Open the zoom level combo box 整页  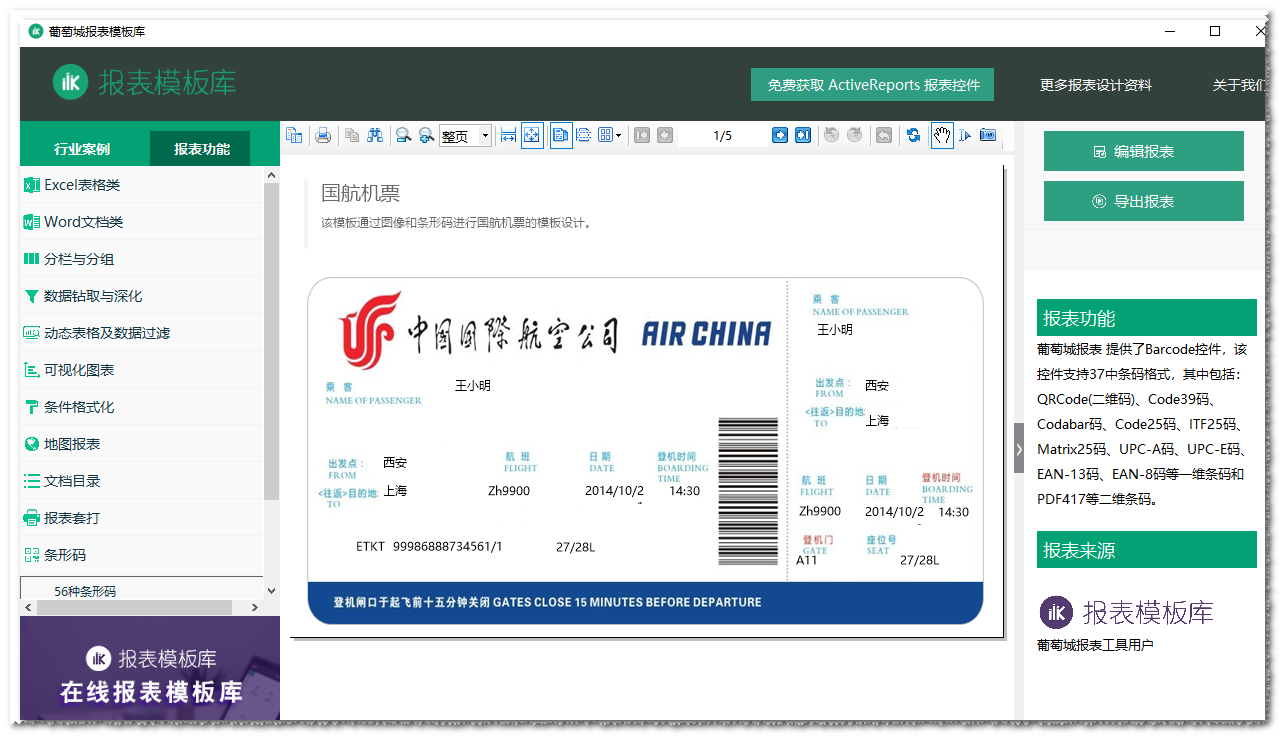465,136
